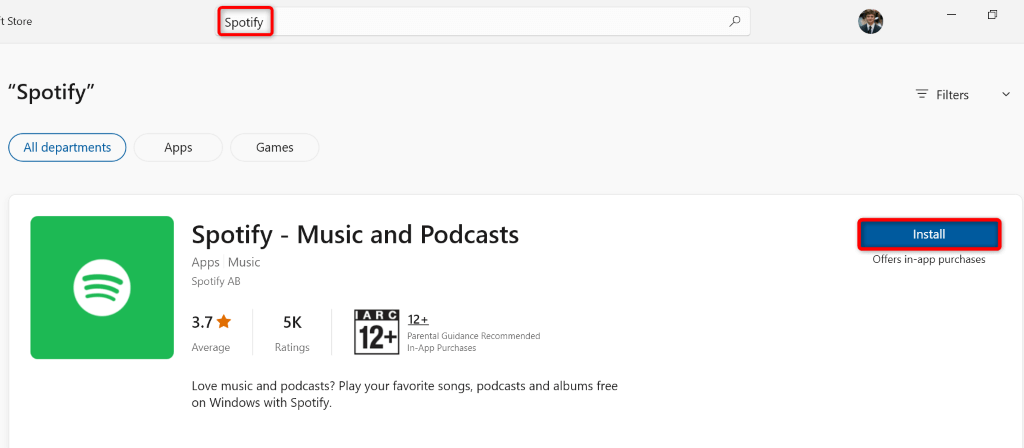Switch to the Games tab
Viewport: 1024px width, 448px height.
pos(275,147)
